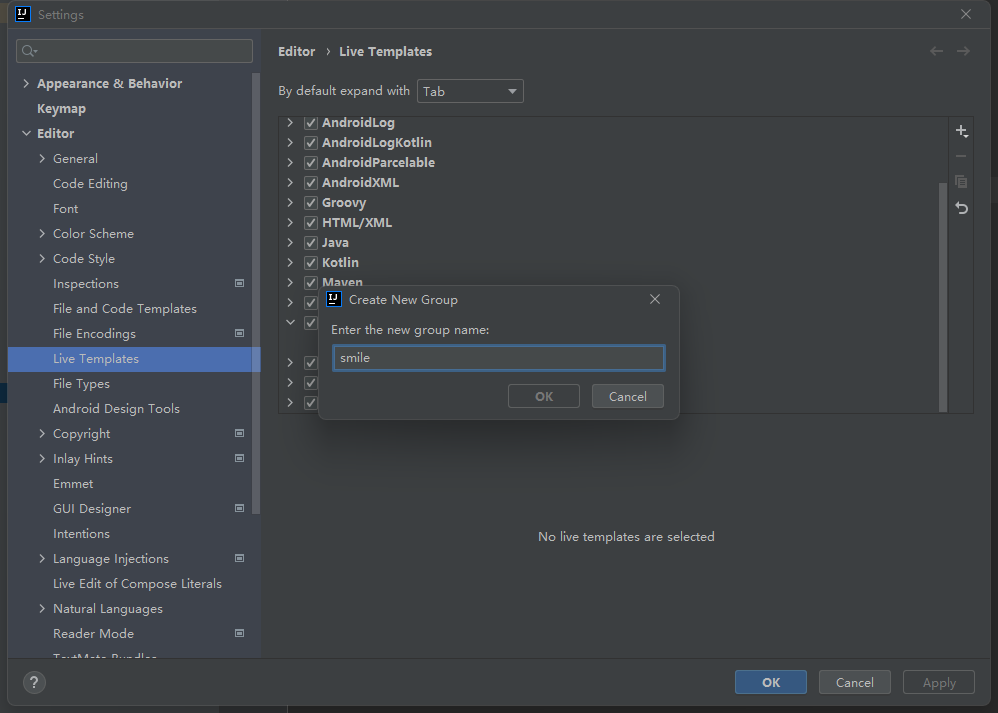This screenshot has height=713, width=998.
Task: Click the duplicate template icon
Action: tap(961, 182)
